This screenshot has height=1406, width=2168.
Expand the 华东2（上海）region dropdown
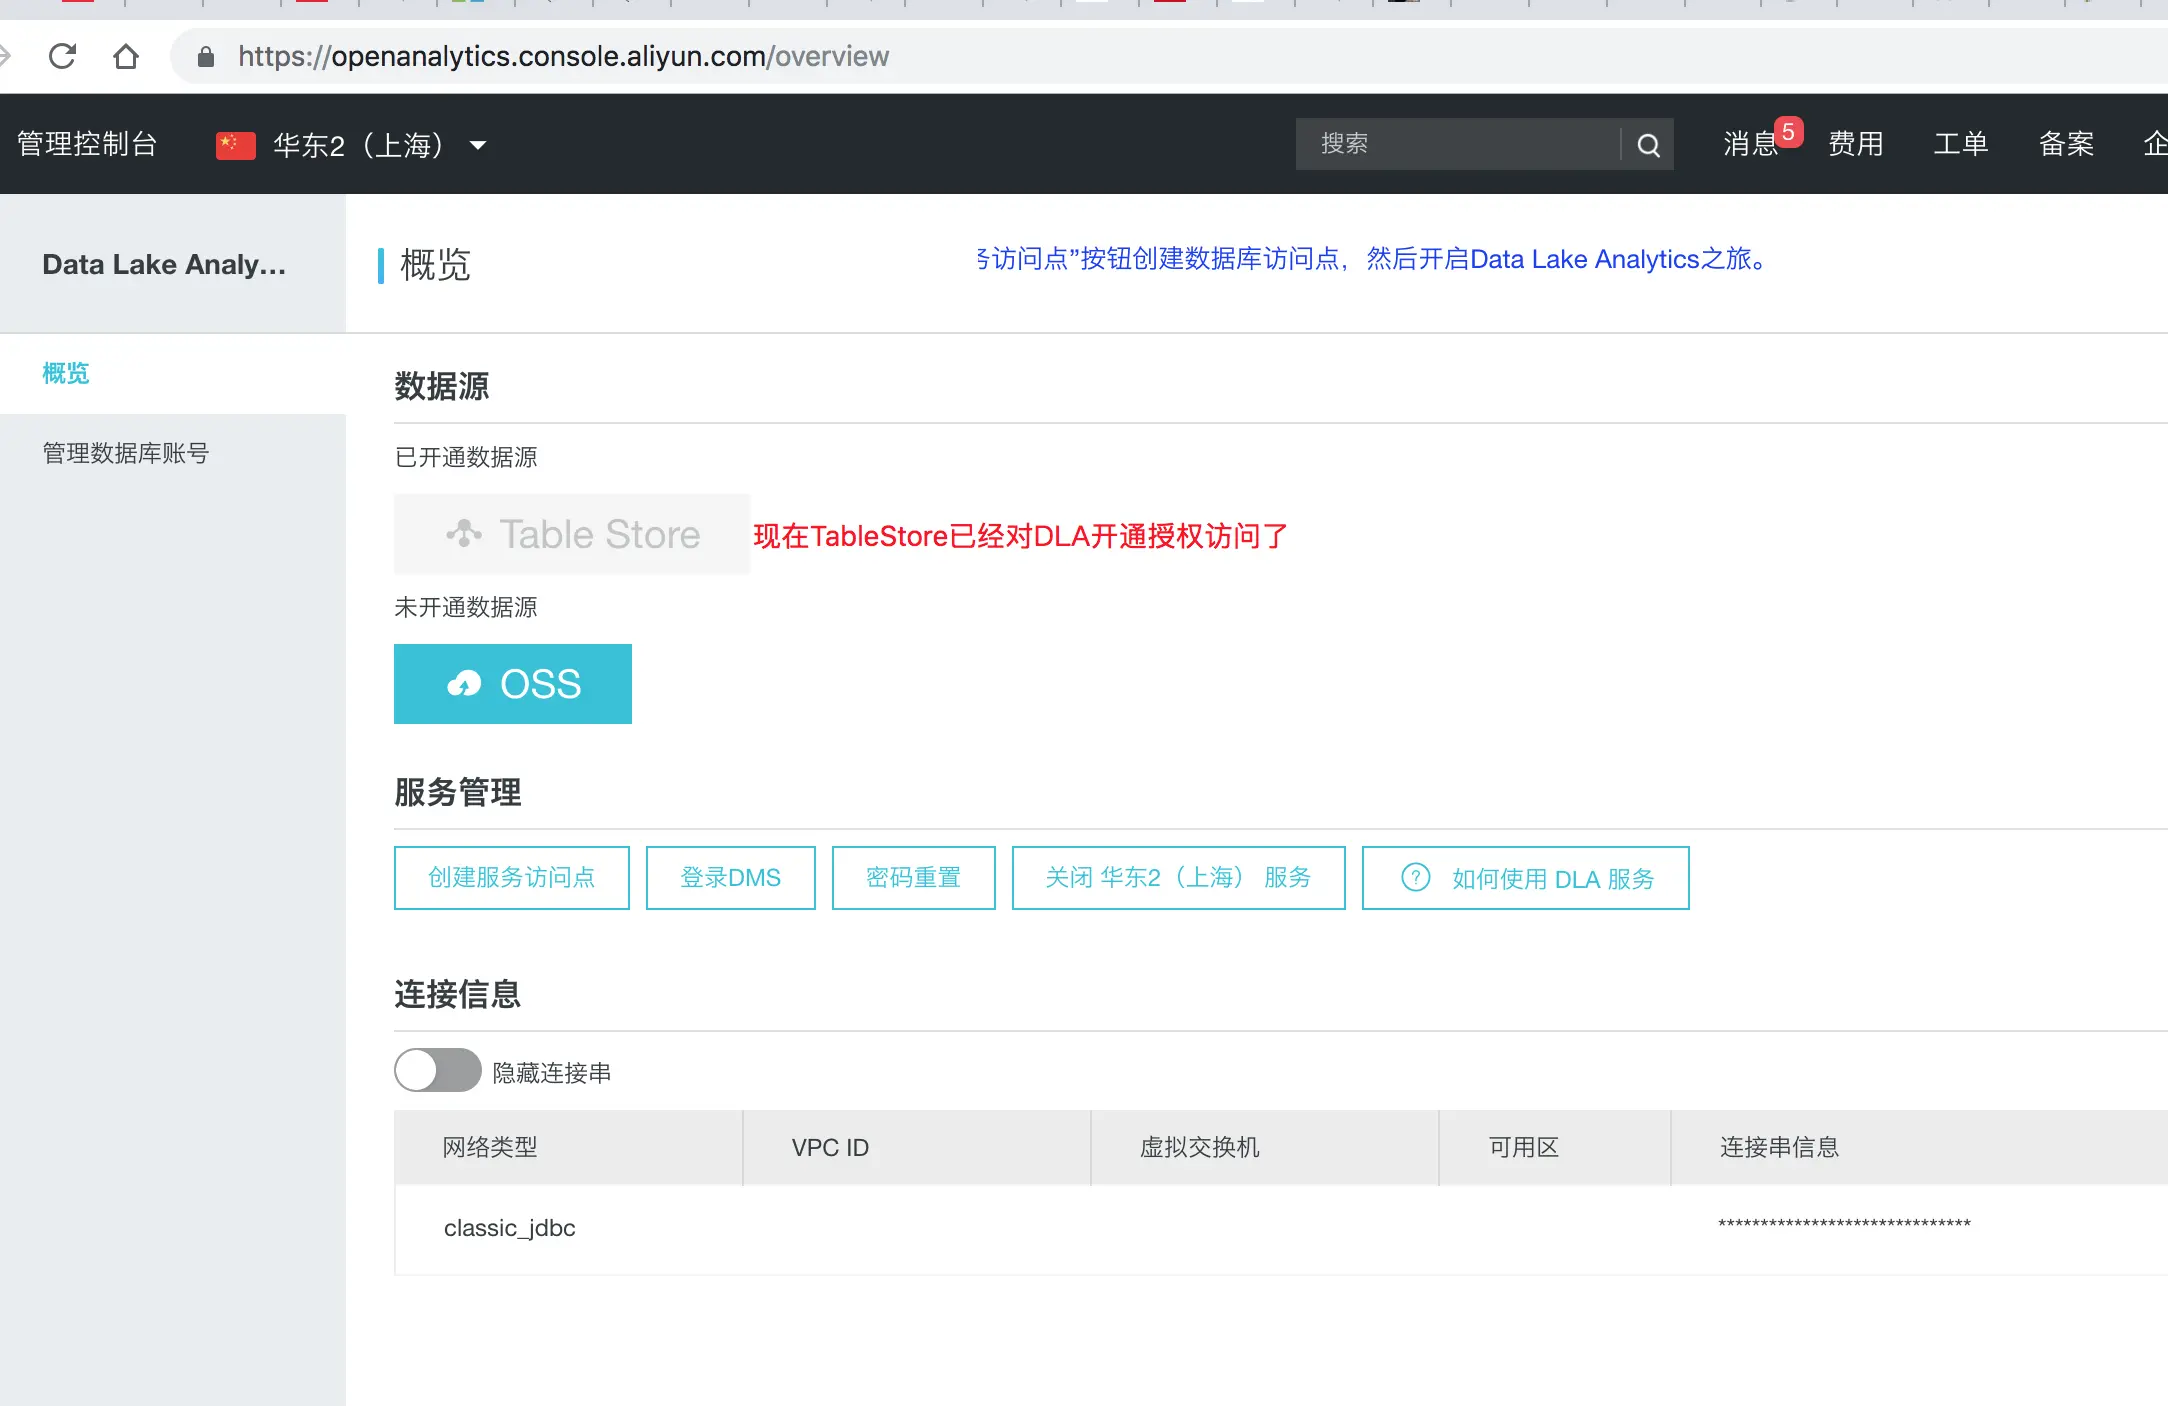478,145
